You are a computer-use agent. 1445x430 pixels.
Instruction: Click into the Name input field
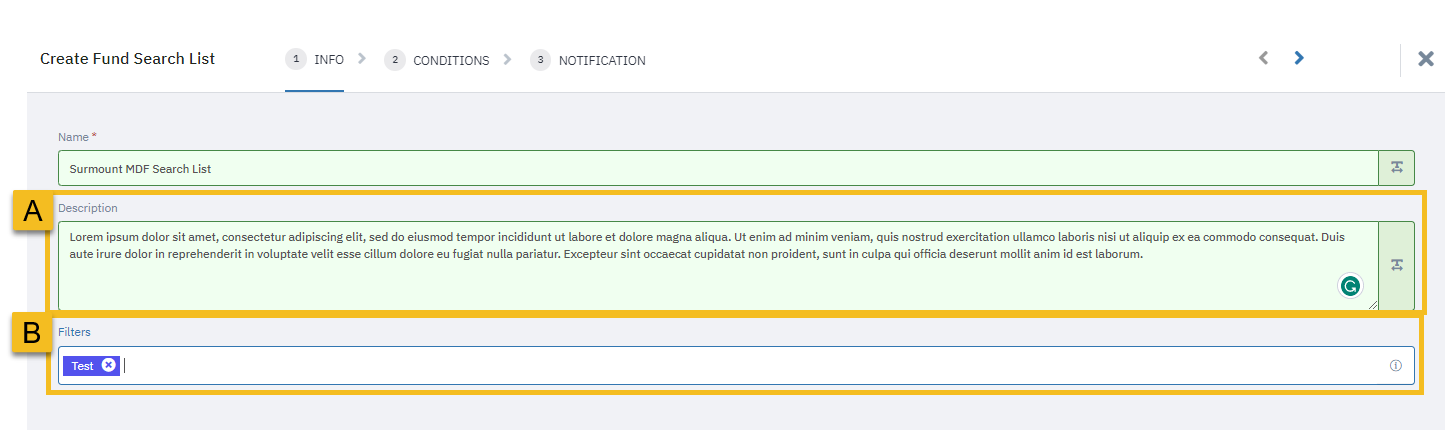click(x=718, y=168)
